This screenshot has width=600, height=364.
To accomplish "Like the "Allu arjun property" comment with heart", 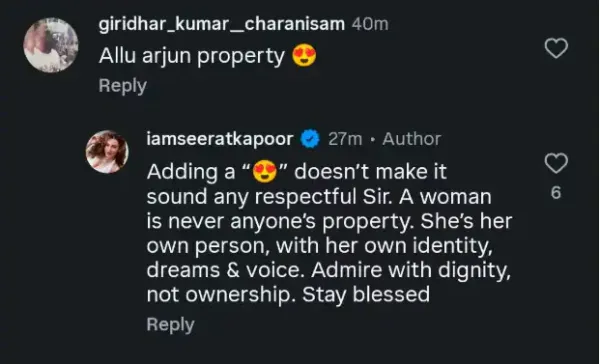I will click(556, 49).
